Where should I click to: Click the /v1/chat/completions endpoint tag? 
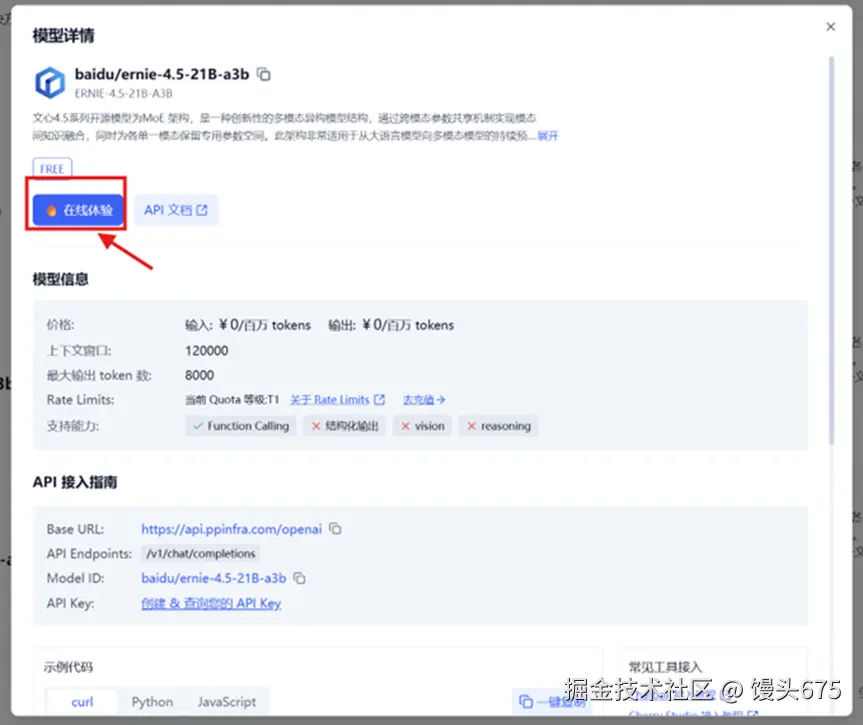(201, 553)
